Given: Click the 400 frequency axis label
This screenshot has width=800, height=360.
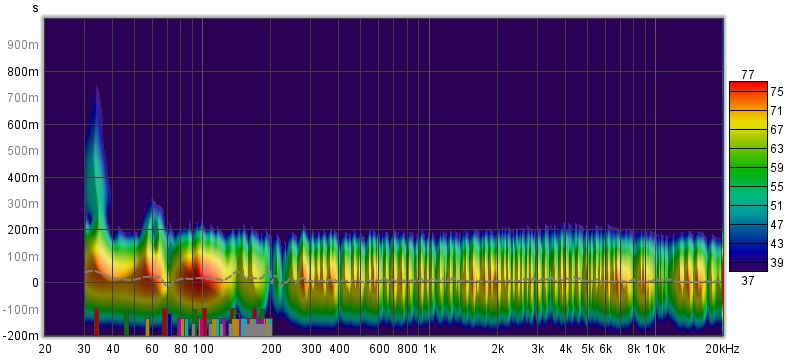Looking at the screenshot, I should 339,349.
